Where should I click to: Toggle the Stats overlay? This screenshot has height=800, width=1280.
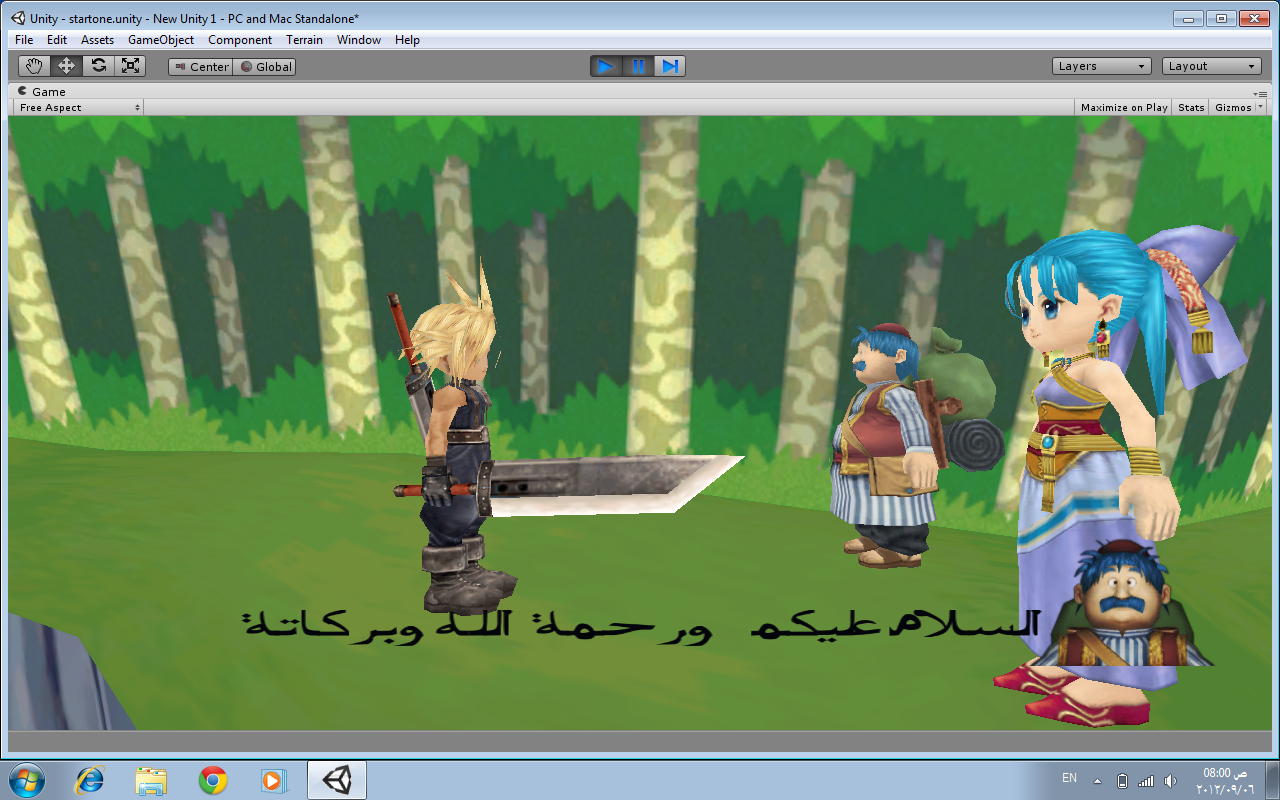tap(1191, 107)
